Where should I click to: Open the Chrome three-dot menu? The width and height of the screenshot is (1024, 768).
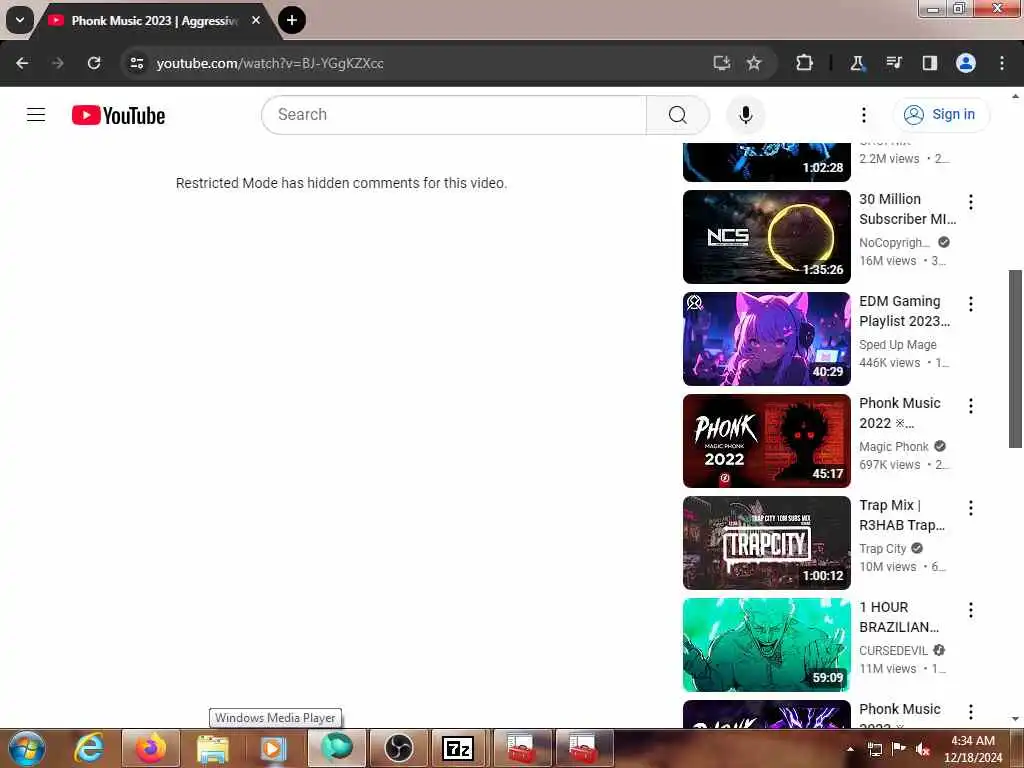pos(1001,63)
